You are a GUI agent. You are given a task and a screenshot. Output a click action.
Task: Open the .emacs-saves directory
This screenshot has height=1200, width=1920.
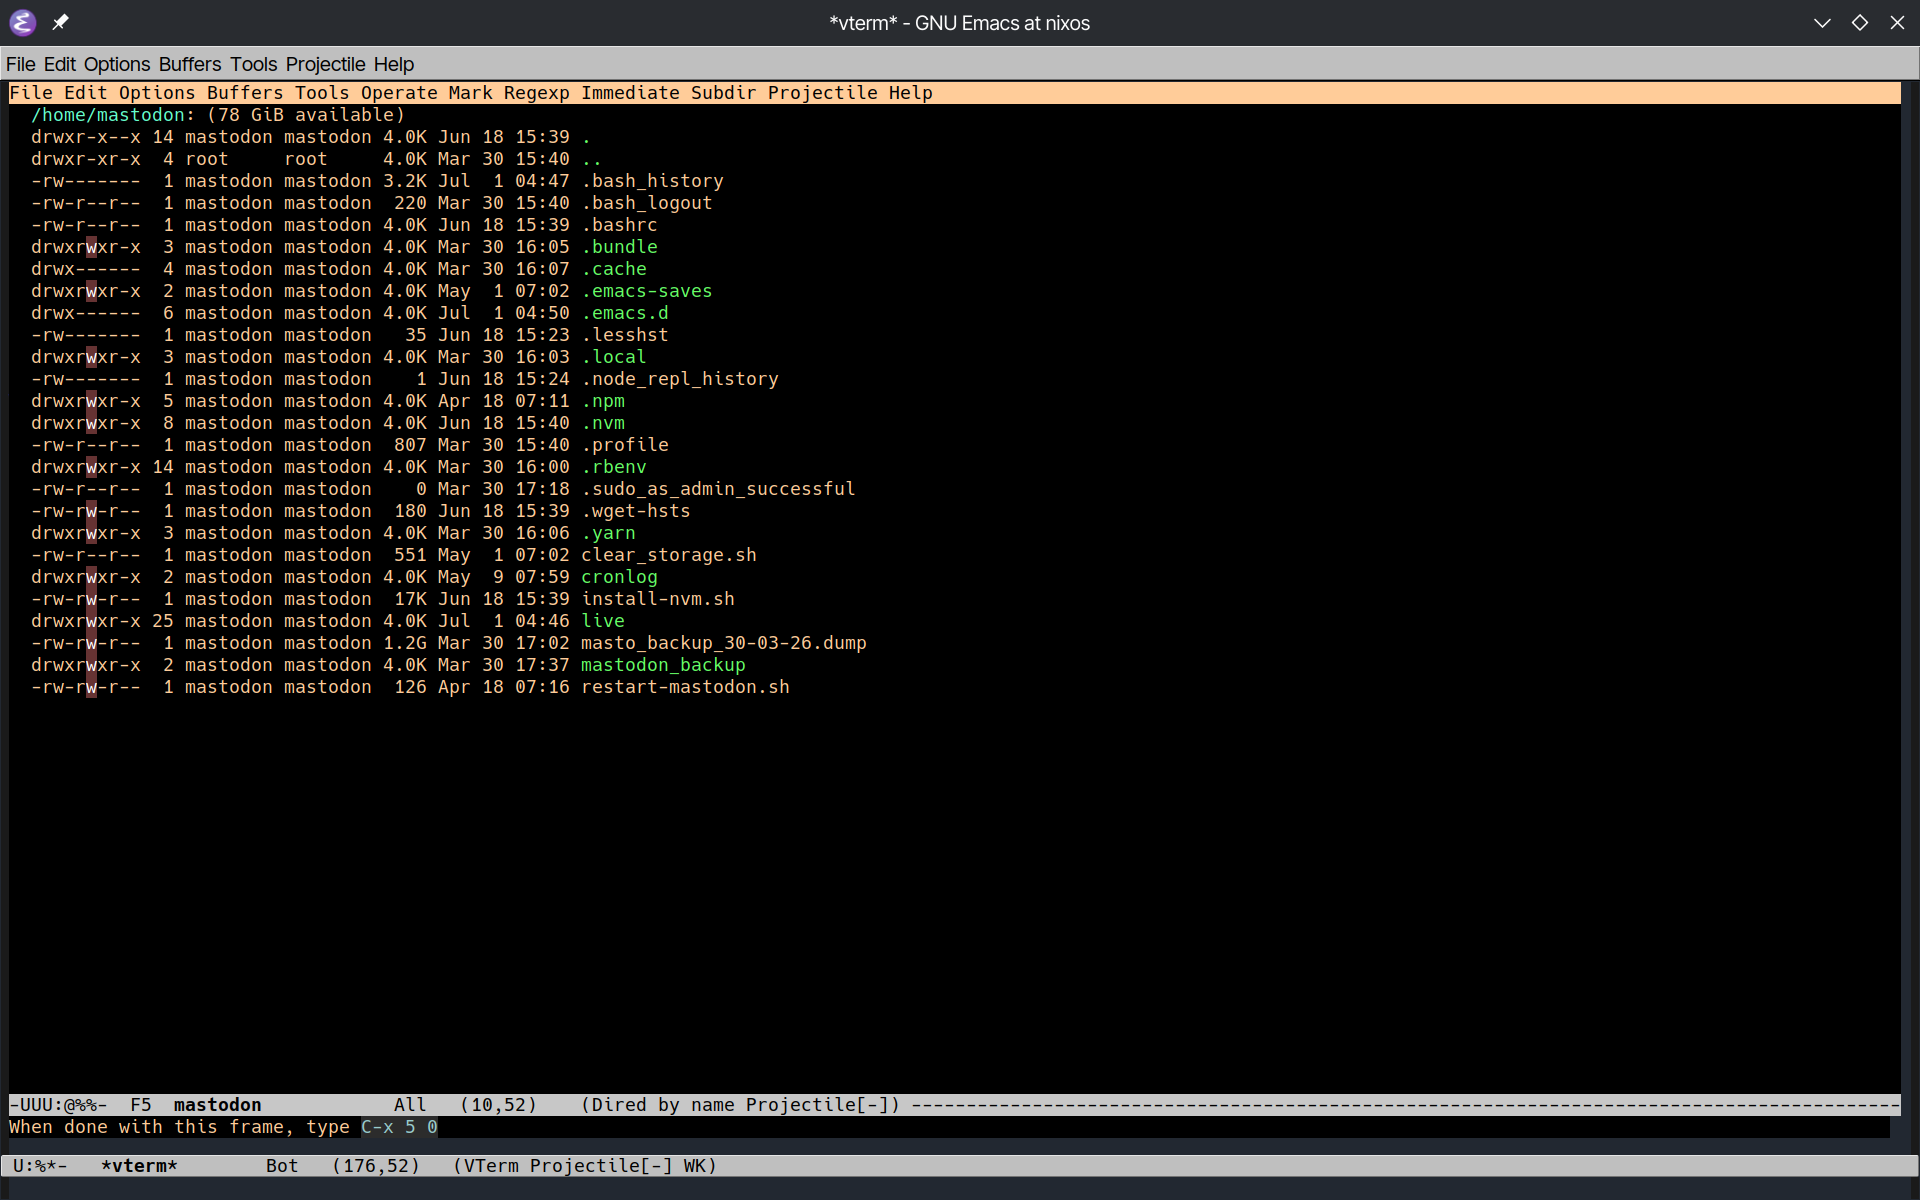coord(647,291)
